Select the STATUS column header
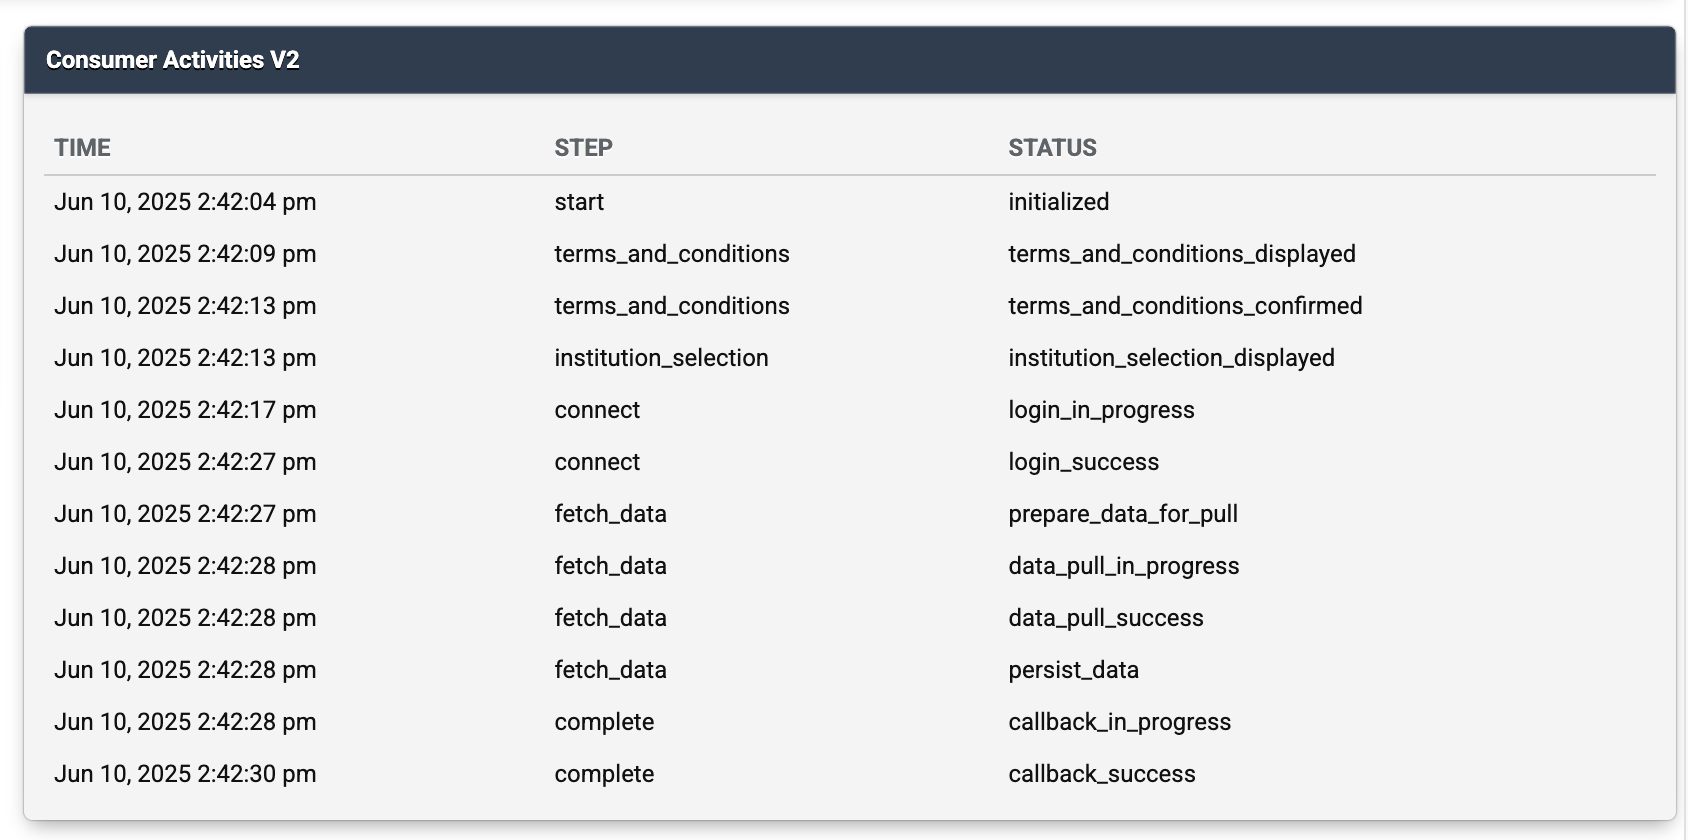This screenshot has height=840, width=1688. pos(1052,148)
